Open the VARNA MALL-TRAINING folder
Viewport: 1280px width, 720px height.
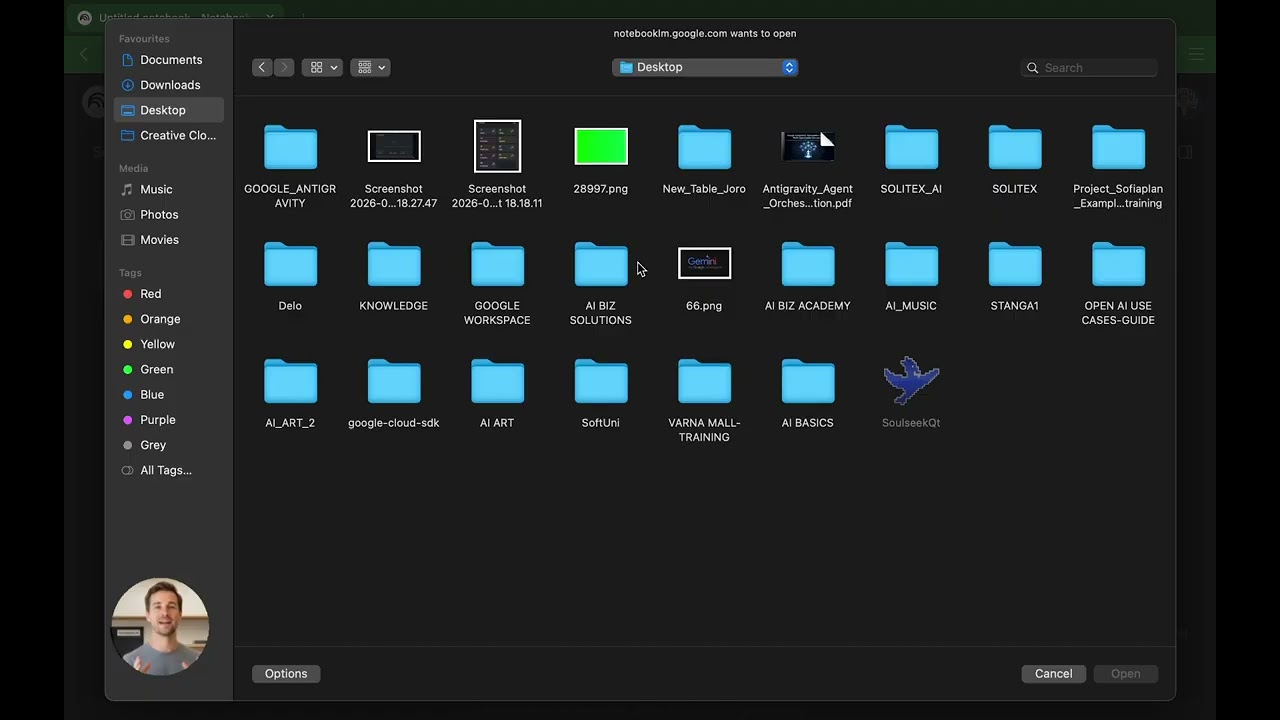(704, 382)
